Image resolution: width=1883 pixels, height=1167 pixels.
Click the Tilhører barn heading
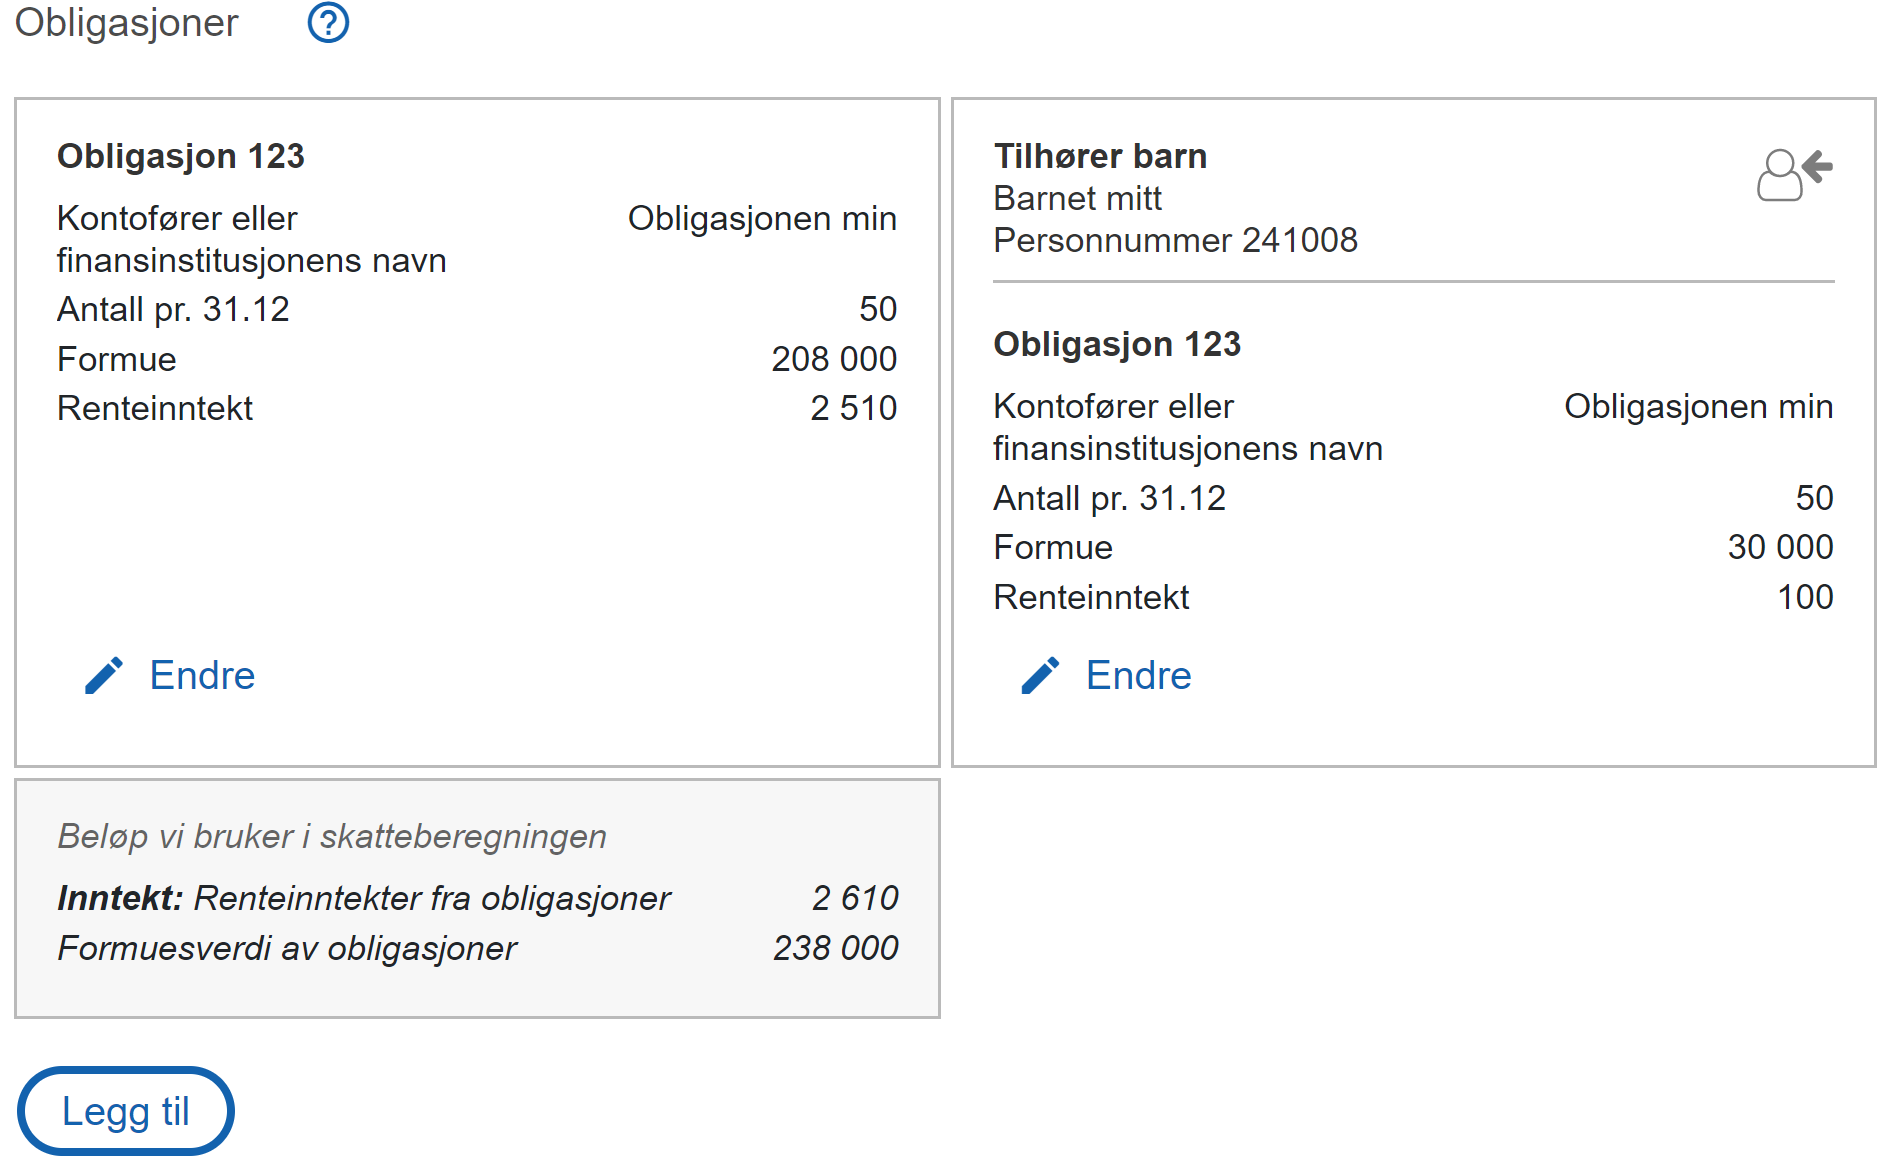click(1100, 156)
